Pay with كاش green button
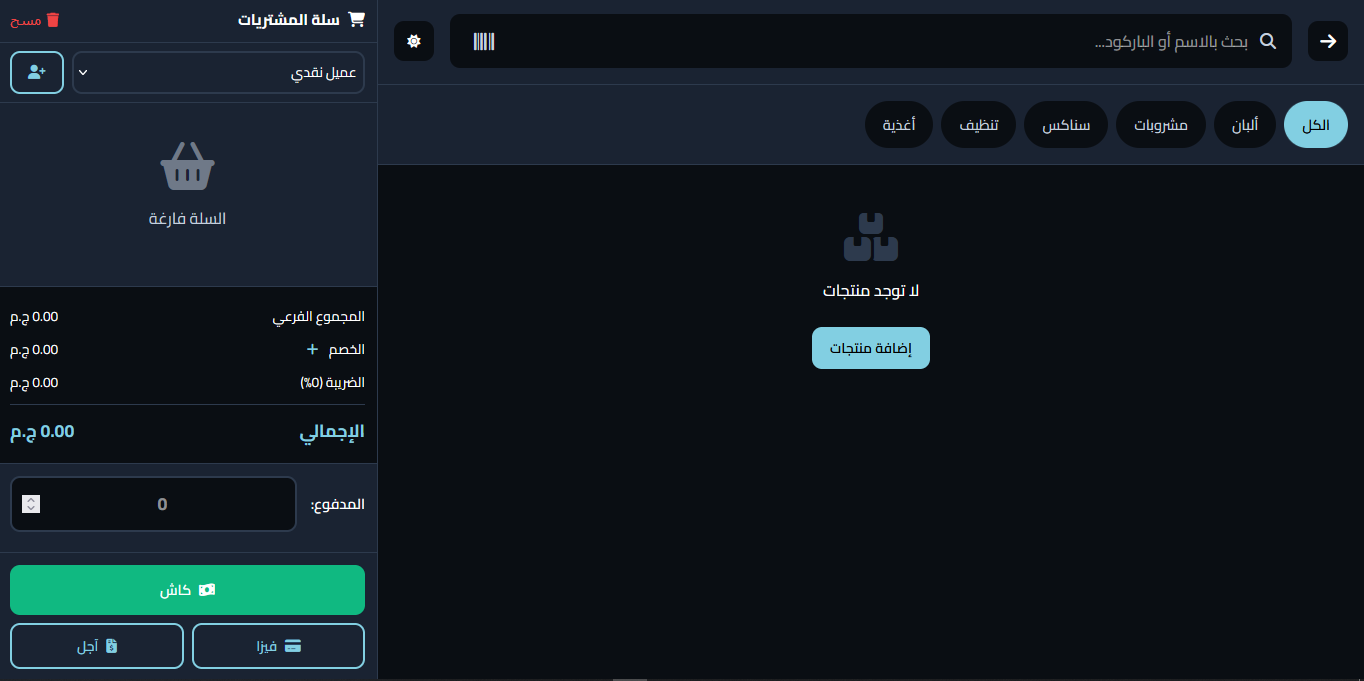The width and height of the screenshot is (1364, 681). click(x=187, y=590)
